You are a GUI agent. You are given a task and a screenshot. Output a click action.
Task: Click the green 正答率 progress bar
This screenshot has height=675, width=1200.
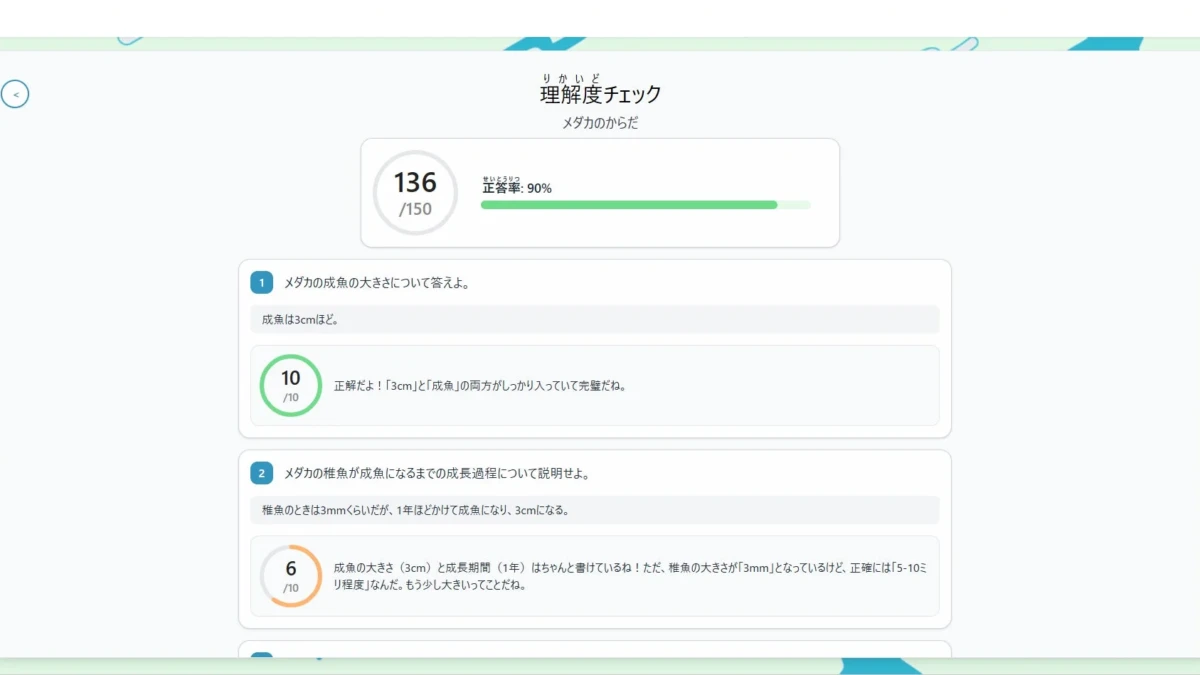coord(645,205)
